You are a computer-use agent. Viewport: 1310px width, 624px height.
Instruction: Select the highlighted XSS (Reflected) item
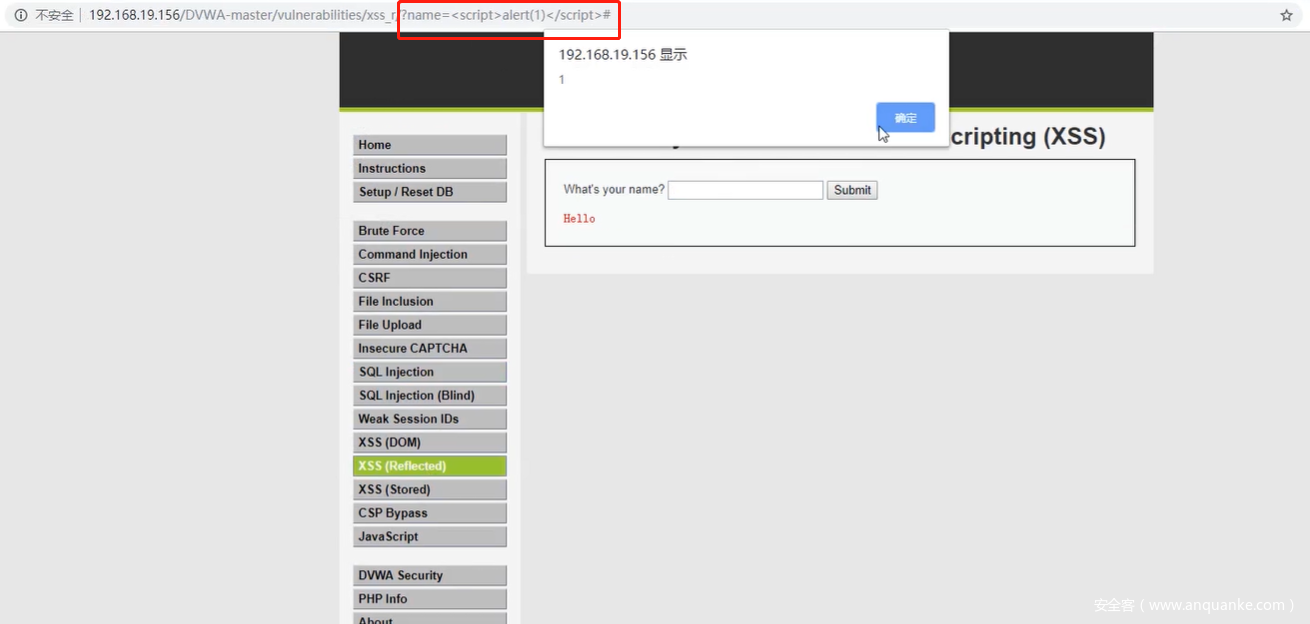[x=430, y=466]
